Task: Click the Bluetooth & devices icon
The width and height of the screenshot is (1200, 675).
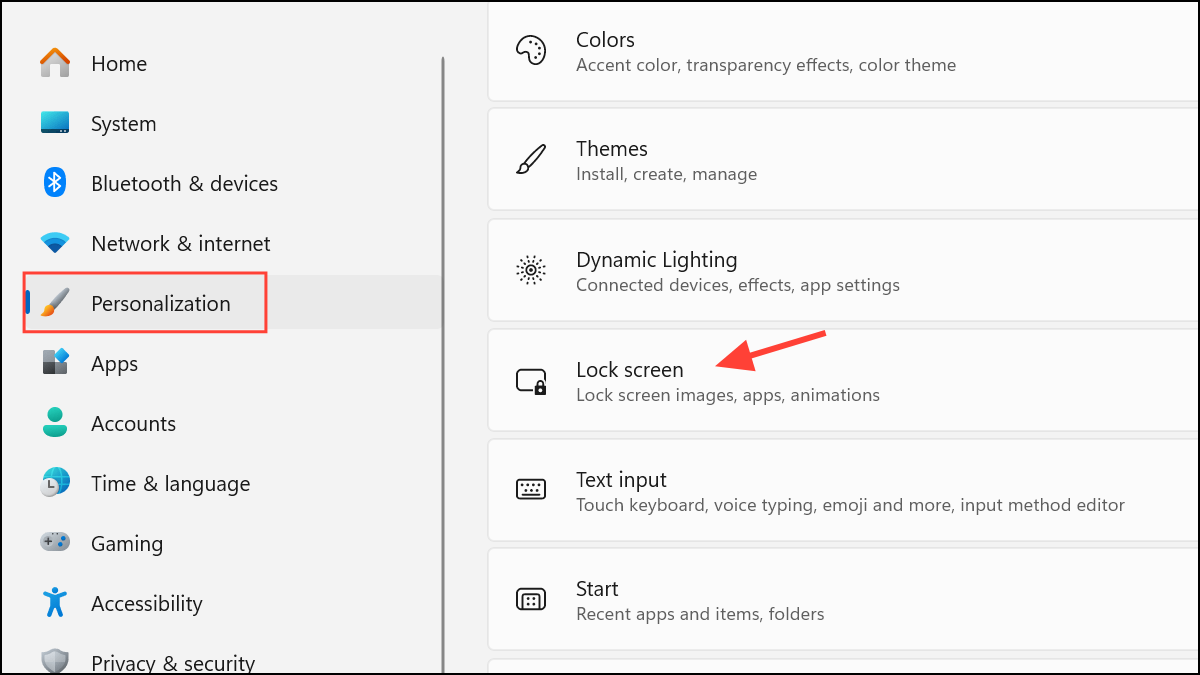Action: click(54, 183)
